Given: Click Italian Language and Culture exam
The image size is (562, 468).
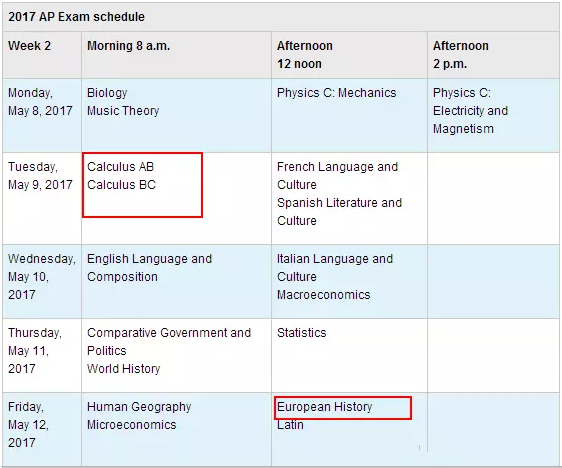Looking at the screenshot, I should 335,268.
